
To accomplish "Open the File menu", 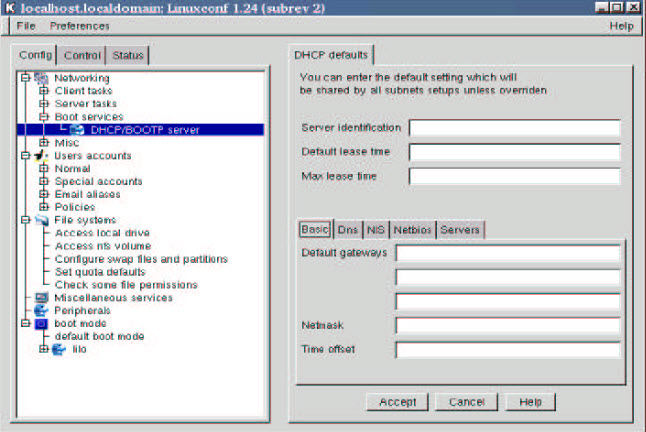I will click(26, 26).
